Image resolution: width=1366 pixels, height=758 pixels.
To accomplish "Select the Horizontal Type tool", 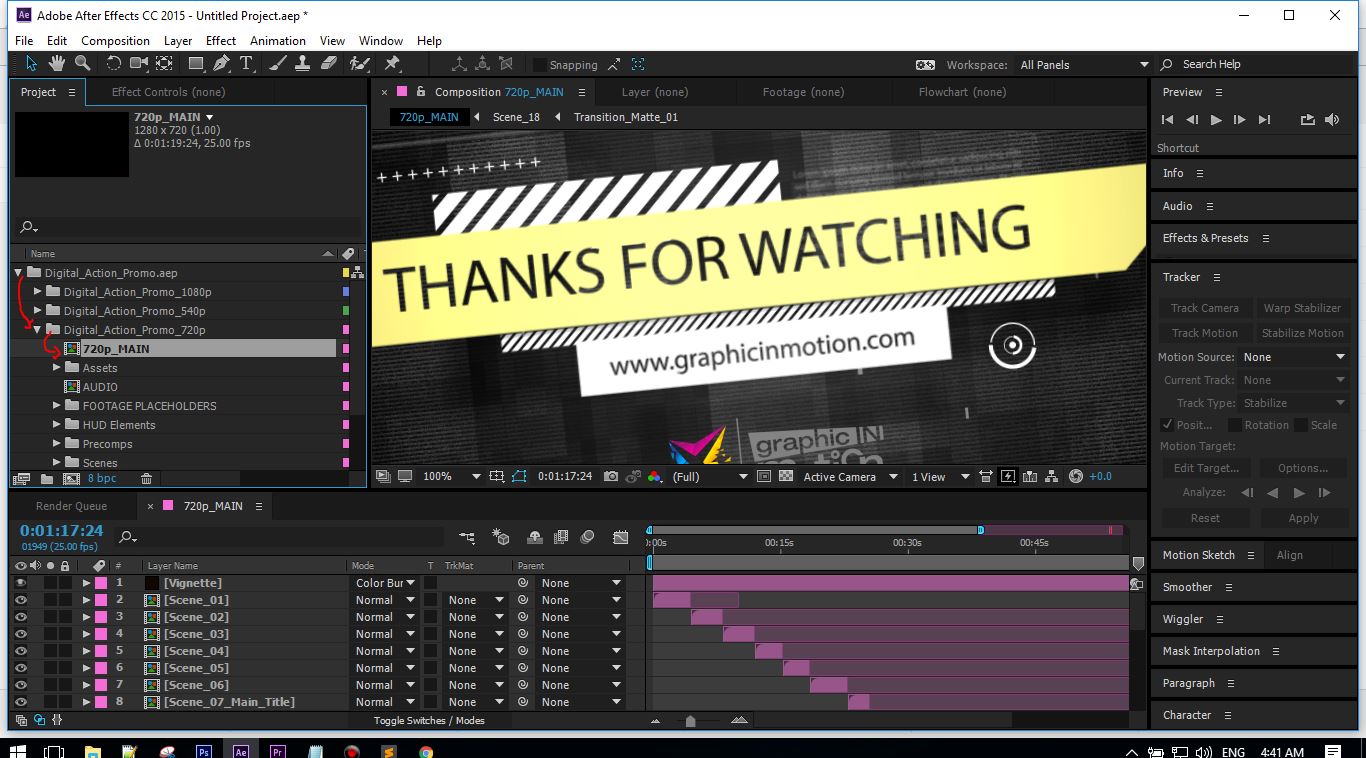I will click(x=246, y=63).
